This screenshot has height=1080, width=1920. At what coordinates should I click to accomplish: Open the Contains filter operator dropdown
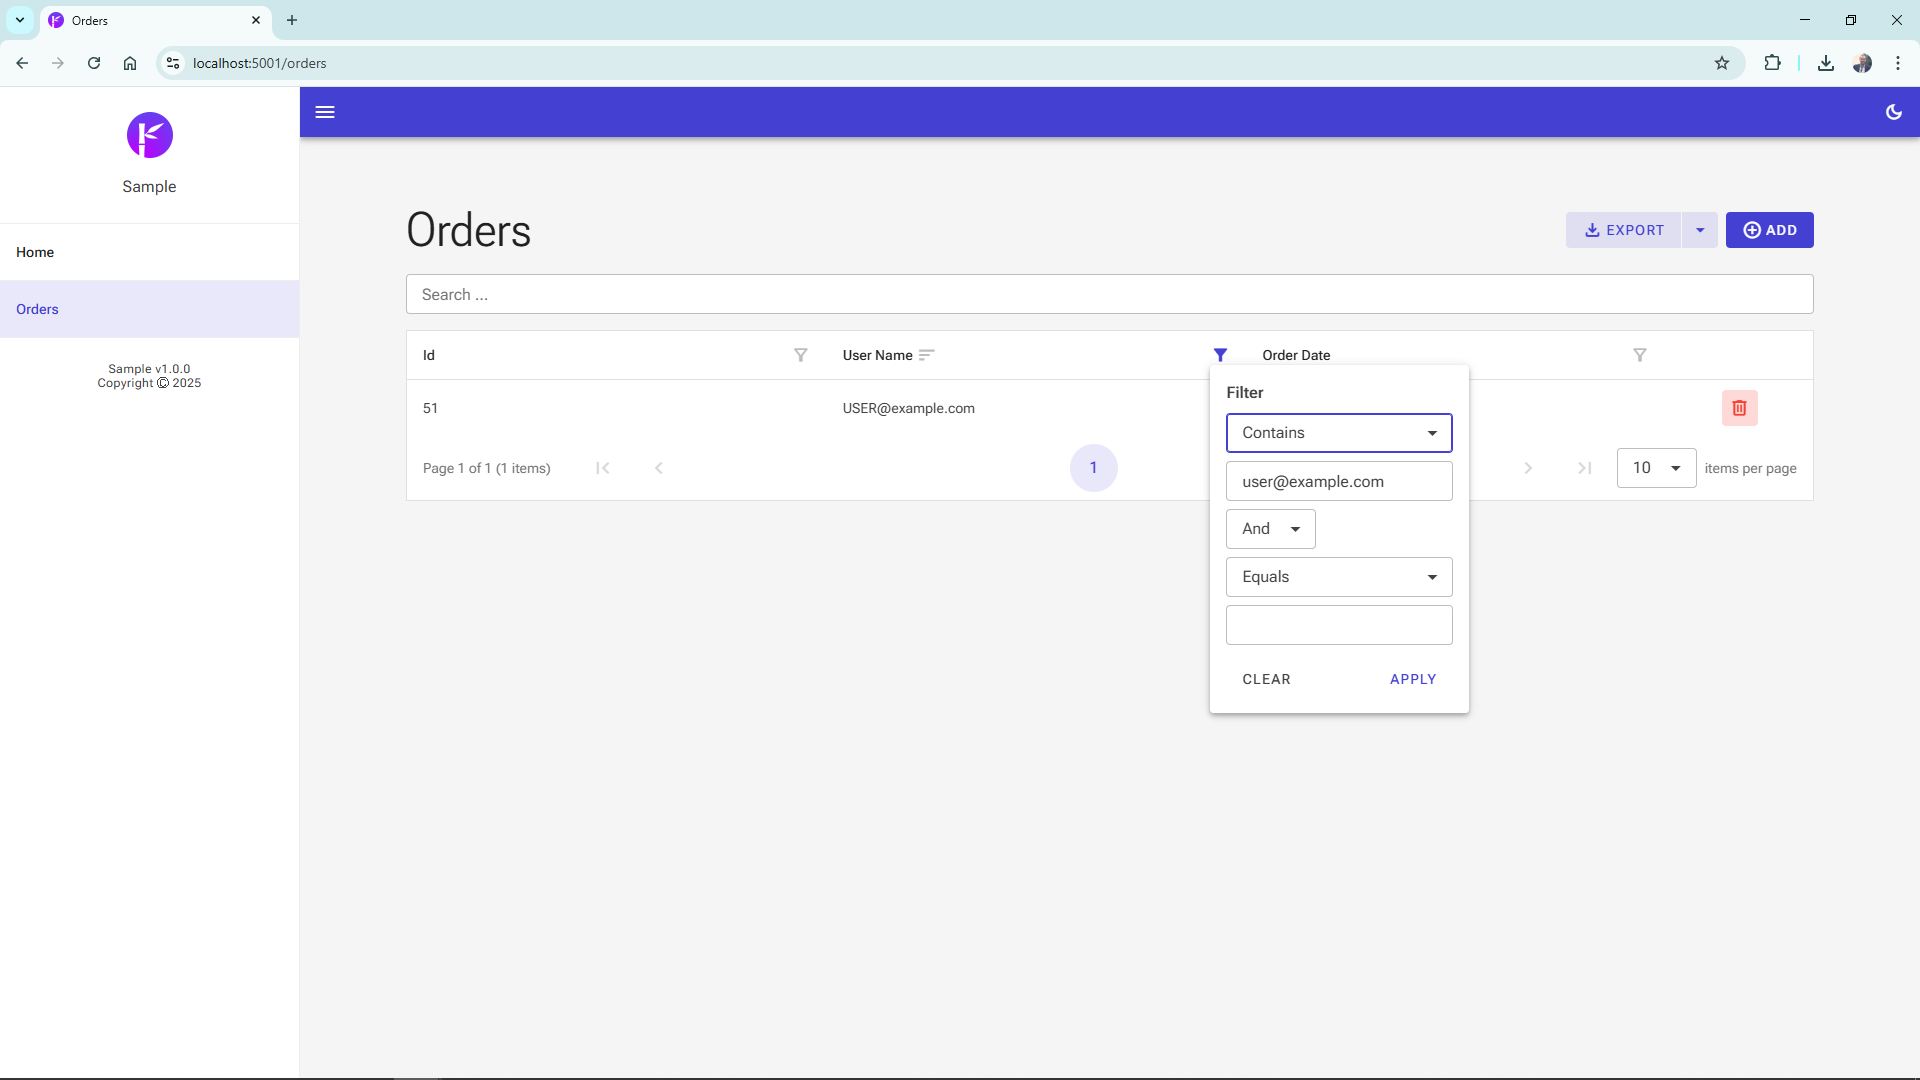[x=1339, y=433]
